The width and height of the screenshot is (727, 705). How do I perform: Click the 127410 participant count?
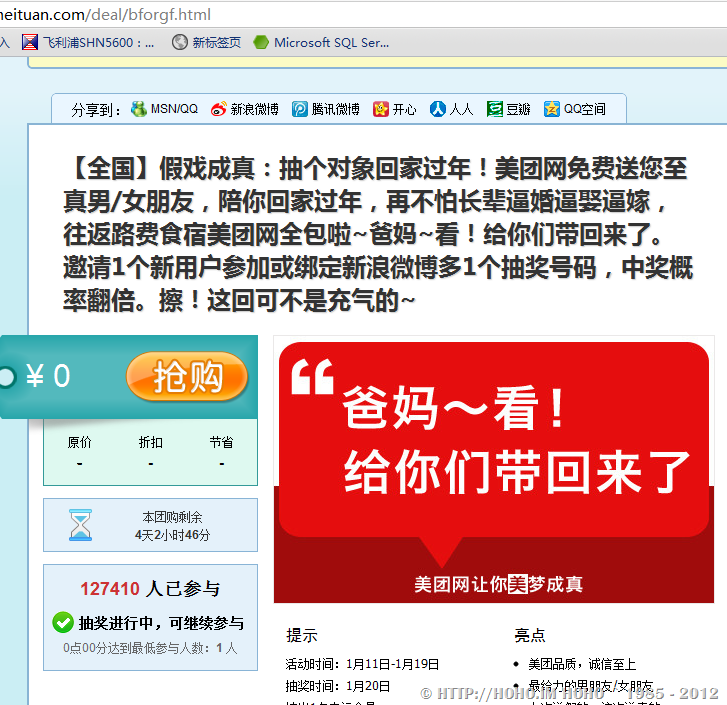coord(110,589)
